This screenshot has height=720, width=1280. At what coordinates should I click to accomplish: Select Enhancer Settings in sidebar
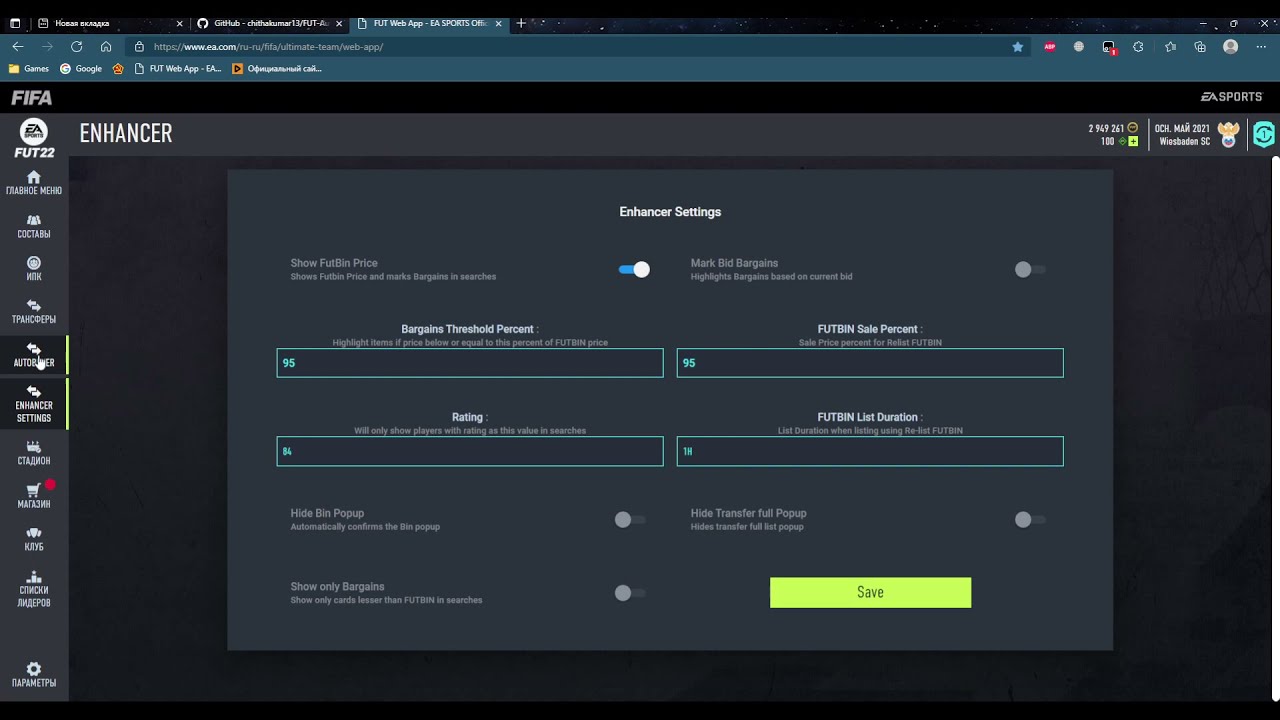(x=34, y=404)
